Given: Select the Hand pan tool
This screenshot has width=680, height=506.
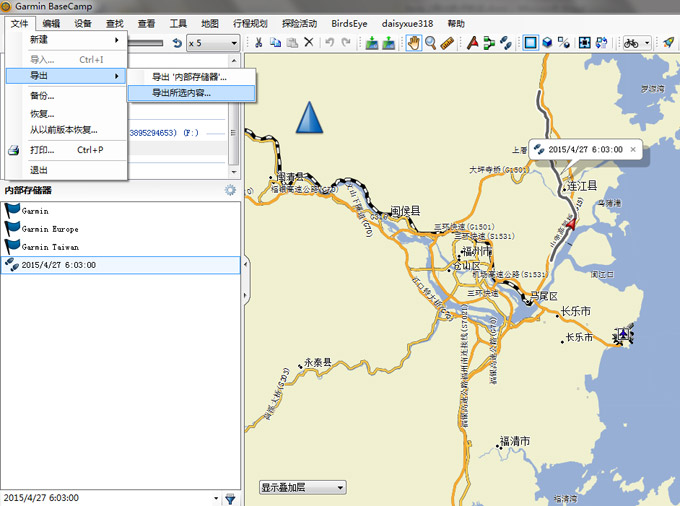Looking at the screenshot, I should coord(414,42).
